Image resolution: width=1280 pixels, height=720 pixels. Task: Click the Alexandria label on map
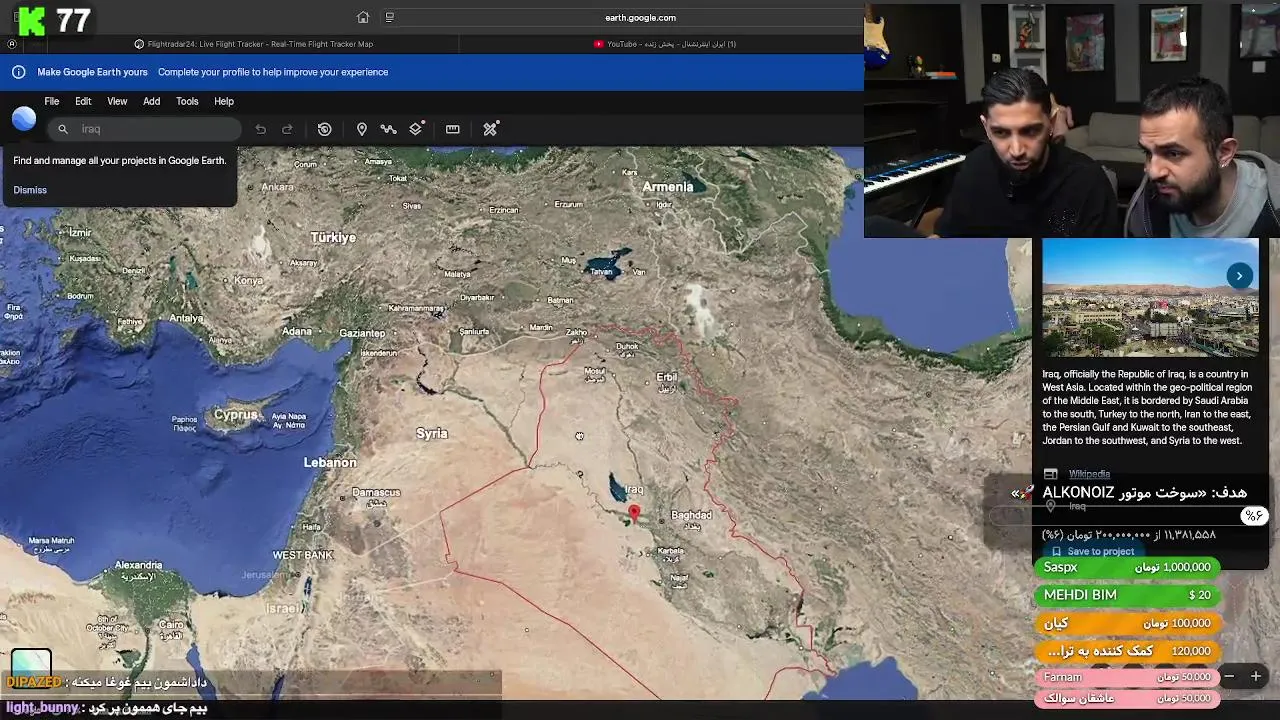tap(138, 565)
